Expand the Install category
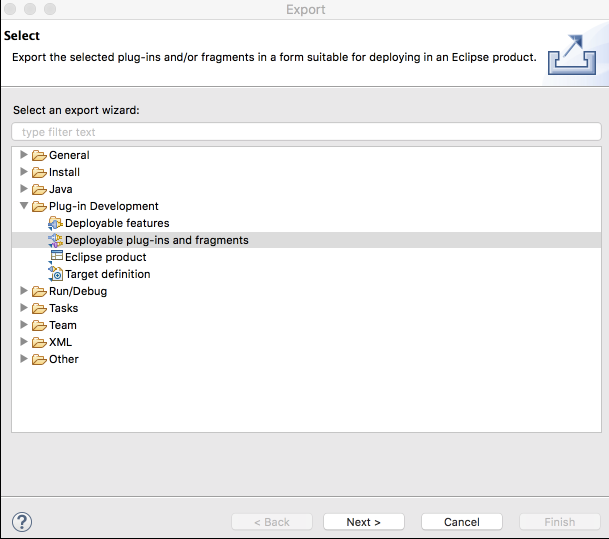 point(24,172)
